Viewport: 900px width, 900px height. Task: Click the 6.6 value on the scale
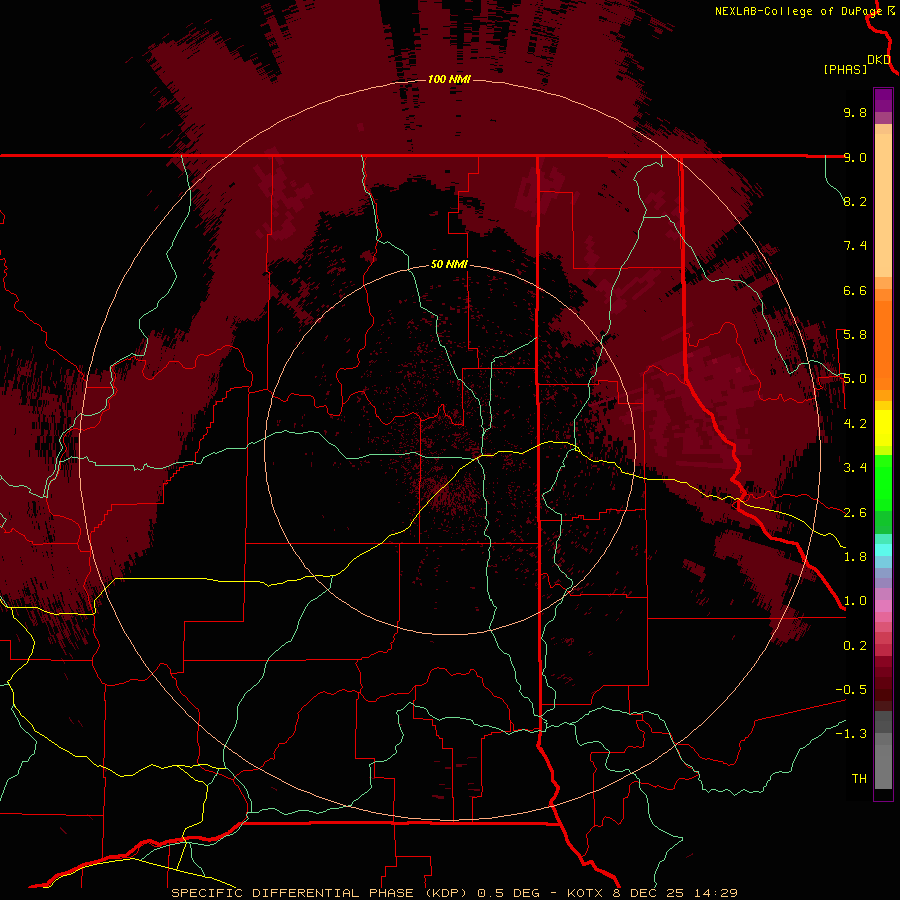855,290
